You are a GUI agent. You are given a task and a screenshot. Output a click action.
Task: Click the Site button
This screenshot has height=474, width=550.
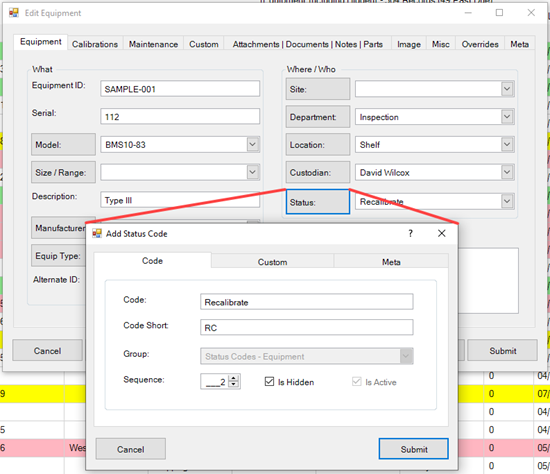coord(318,89)
